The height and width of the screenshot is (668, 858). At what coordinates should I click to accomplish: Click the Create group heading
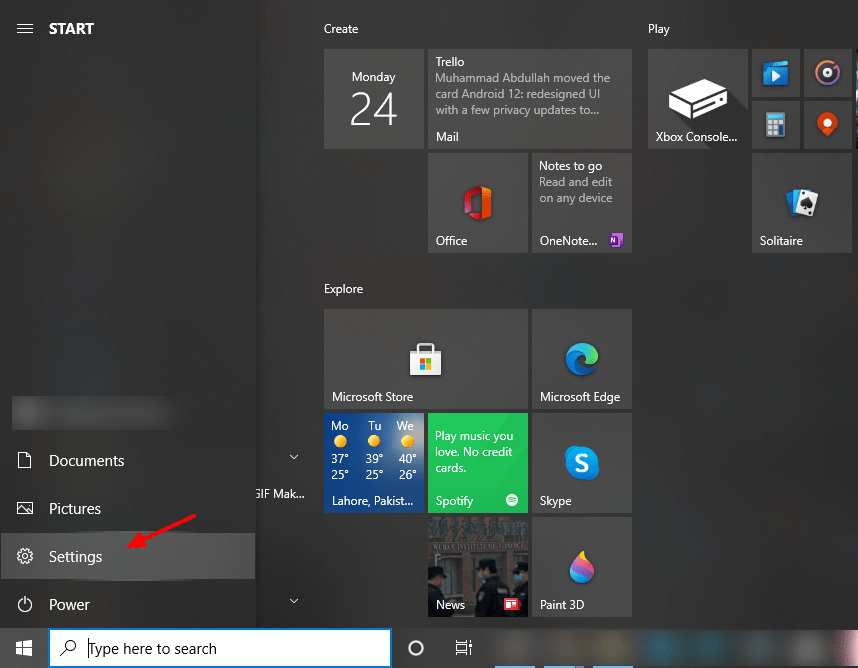click(x=341, y=29)
